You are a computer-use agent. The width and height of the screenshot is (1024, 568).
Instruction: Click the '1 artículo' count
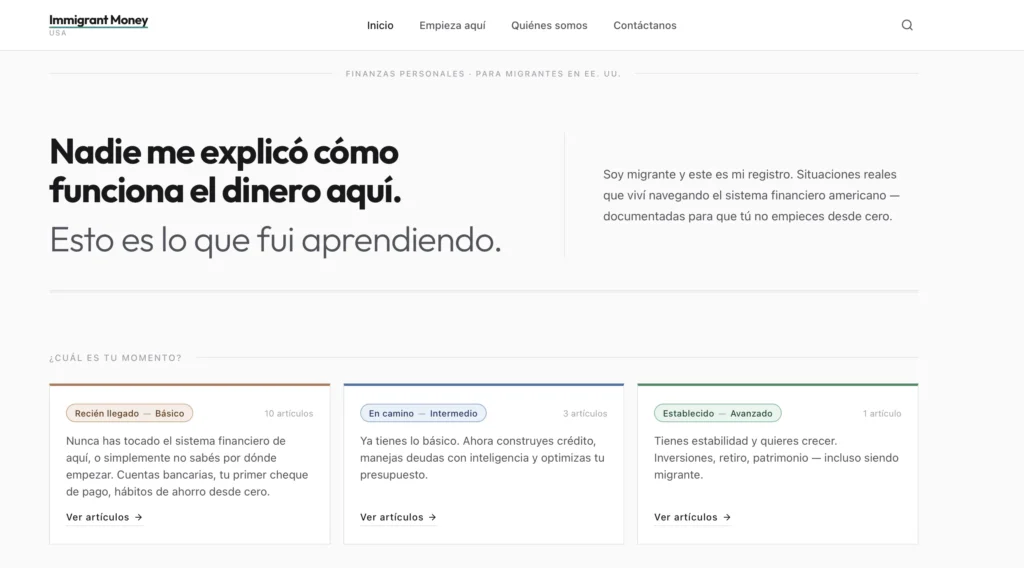(882, 413)
